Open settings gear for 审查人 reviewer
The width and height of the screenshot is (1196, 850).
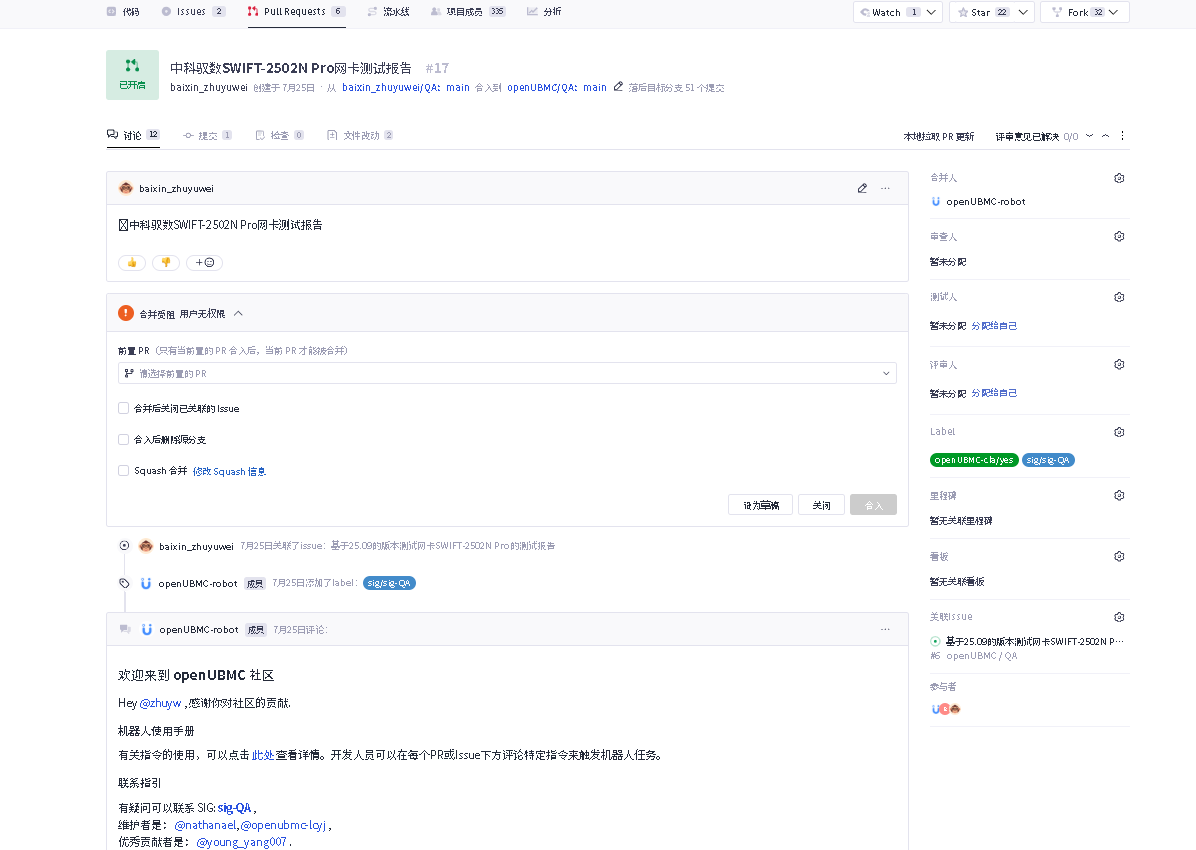(1119, 237)
